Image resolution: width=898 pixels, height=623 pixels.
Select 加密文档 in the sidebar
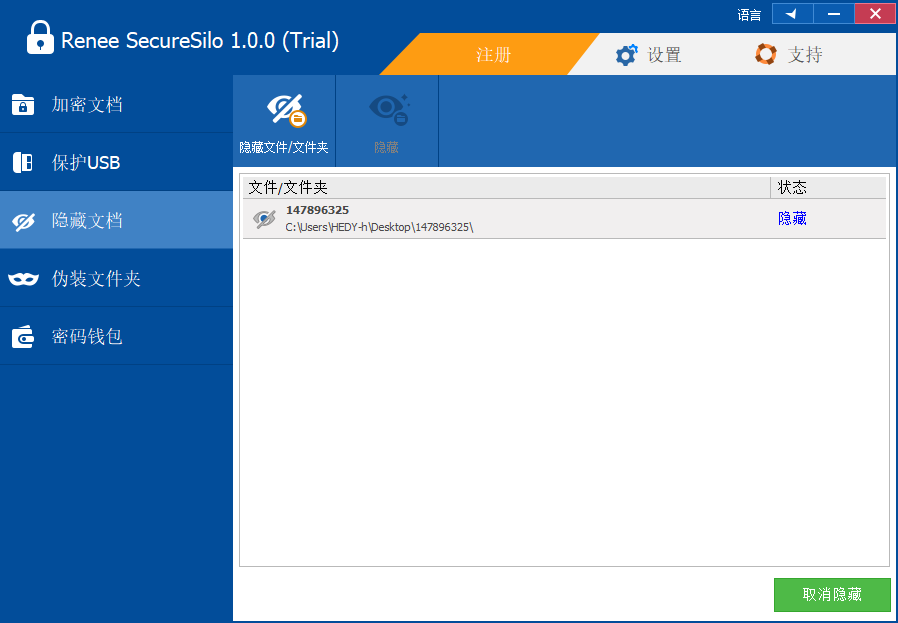coord(116,104)
